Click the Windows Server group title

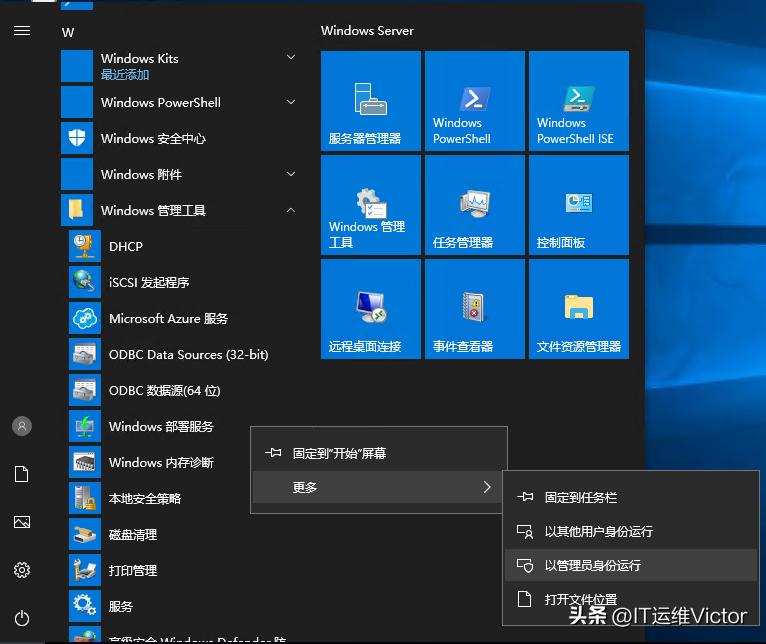coord(367,30)
